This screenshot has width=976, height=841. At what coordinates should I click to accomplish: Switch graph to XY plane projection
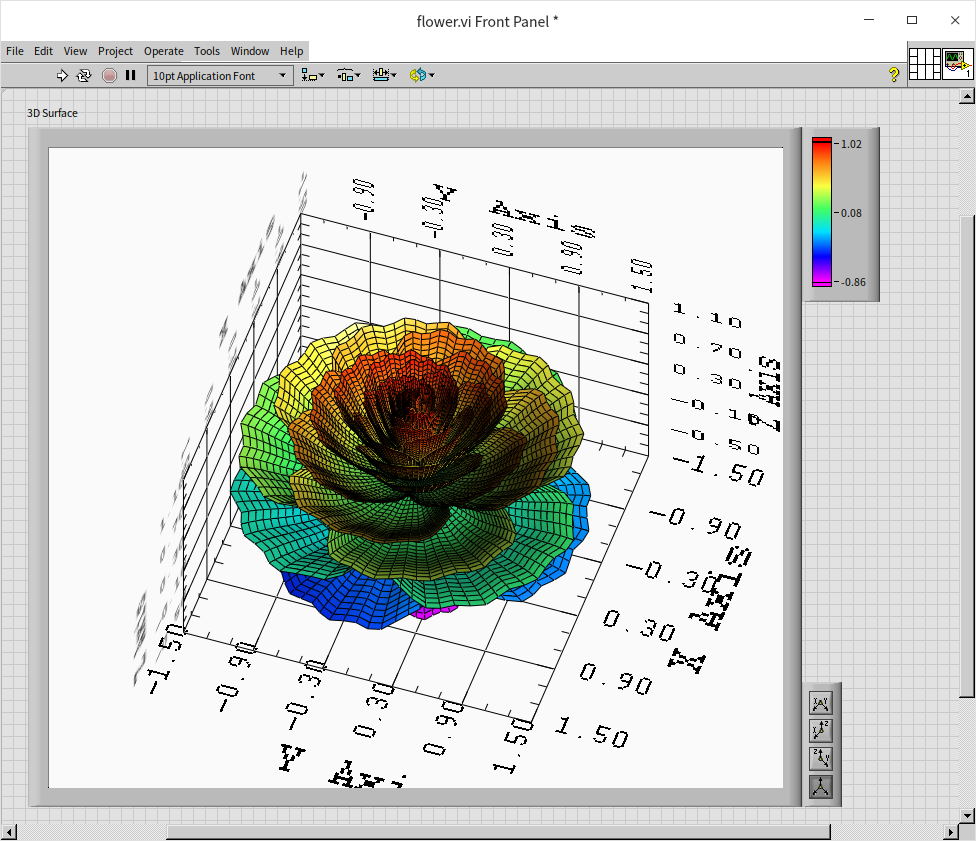tap(820, 704)
